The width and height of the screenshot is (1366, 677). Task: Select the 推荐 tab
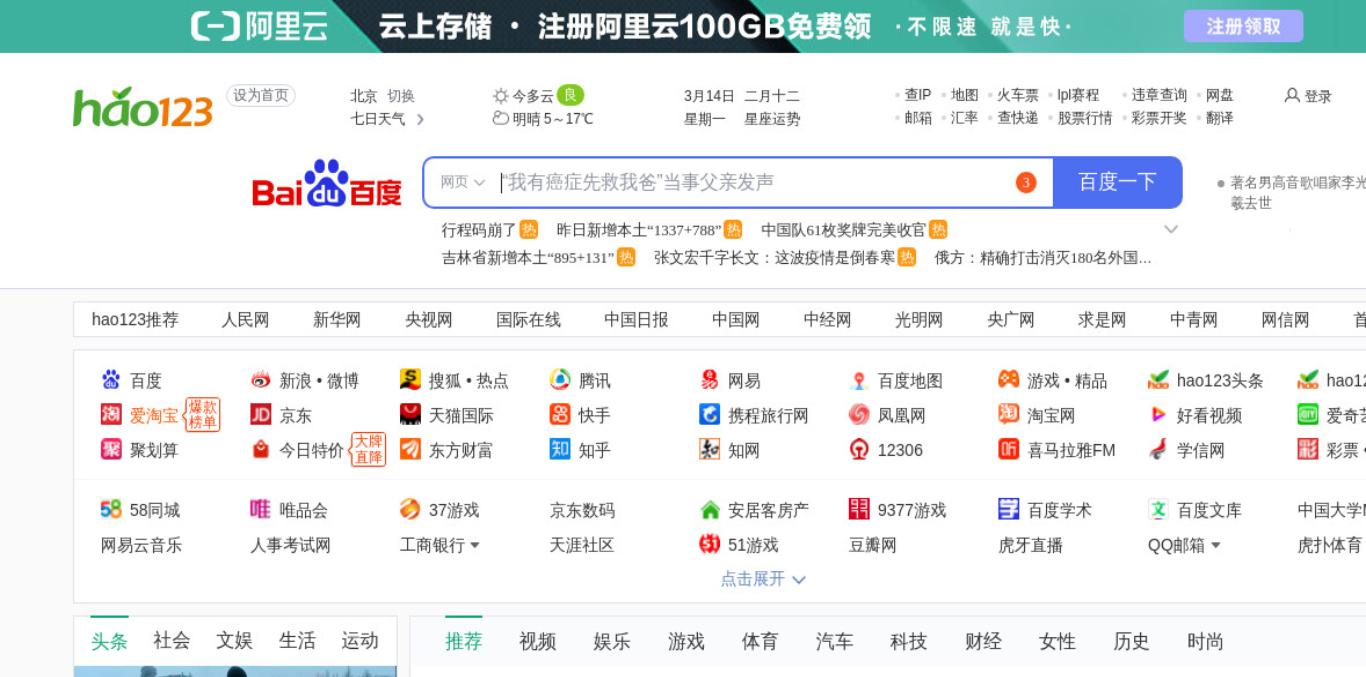click(x=464, y=641)
